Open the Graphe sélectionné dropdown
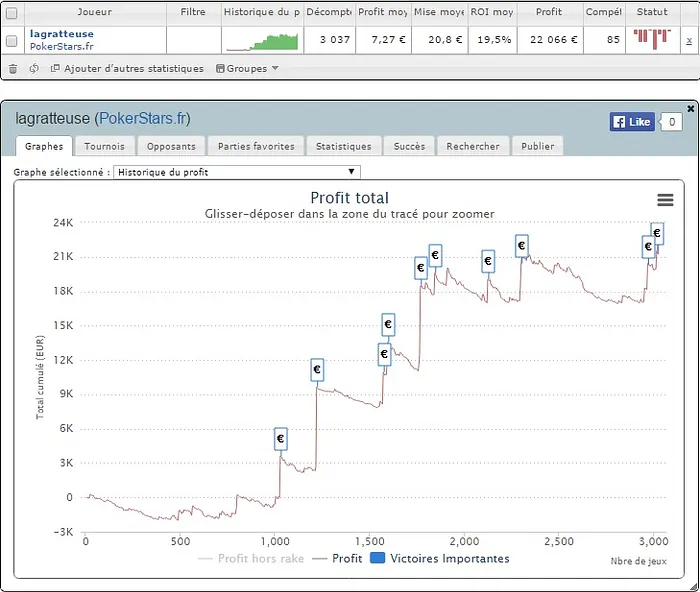This screenshot has height=592, width=700. [237, 172]
